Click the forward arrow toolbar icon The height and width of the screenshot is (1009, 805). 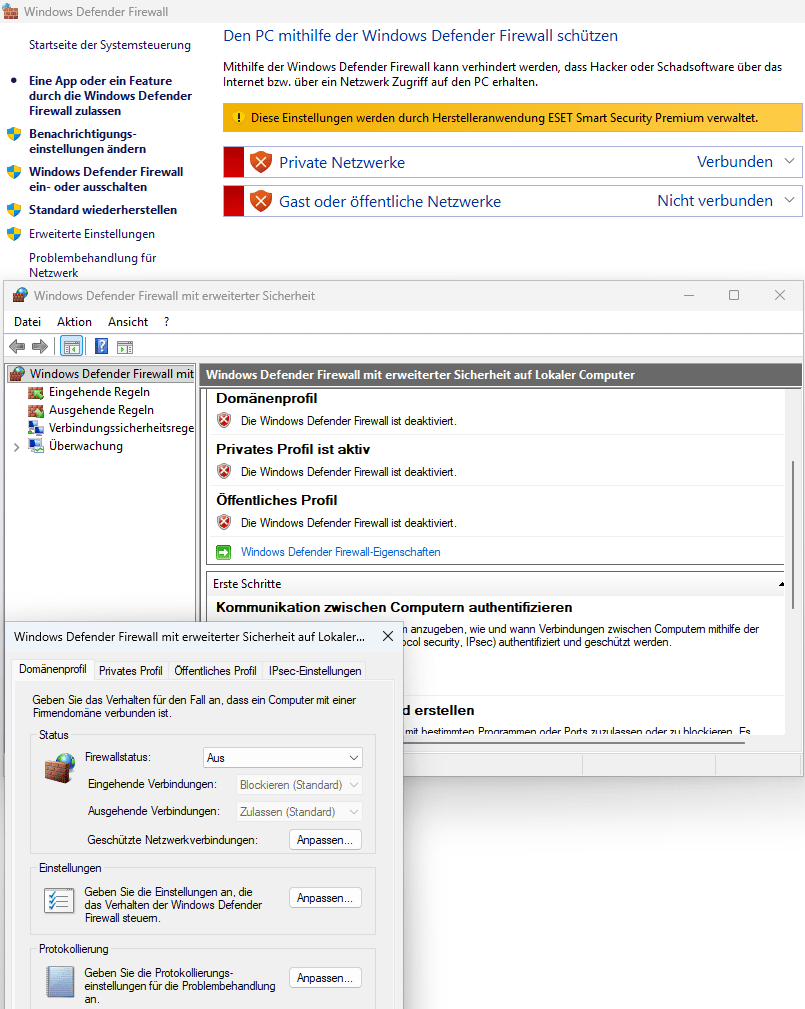click(x=40, y=347)
